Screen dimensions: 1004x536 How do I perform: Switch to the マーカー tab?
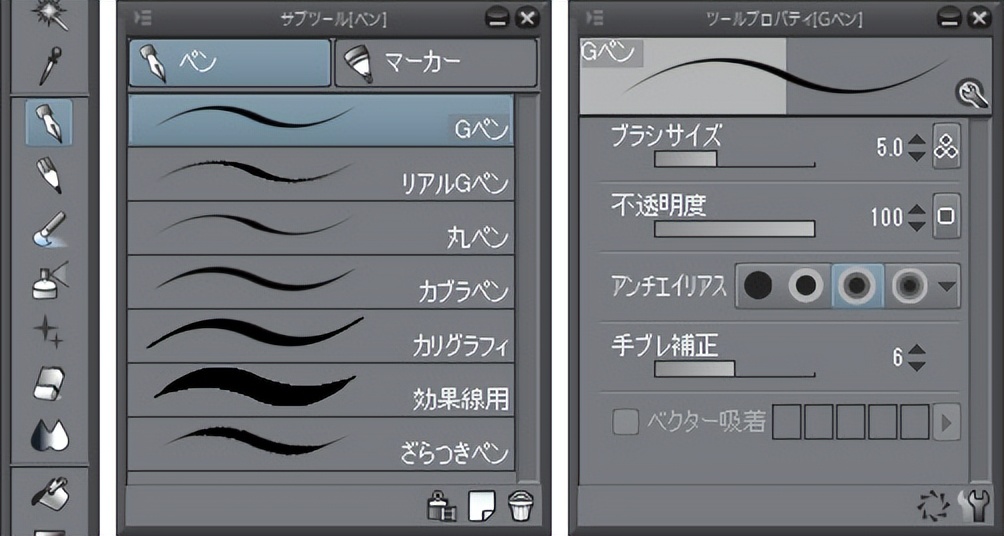click(436, 63)
